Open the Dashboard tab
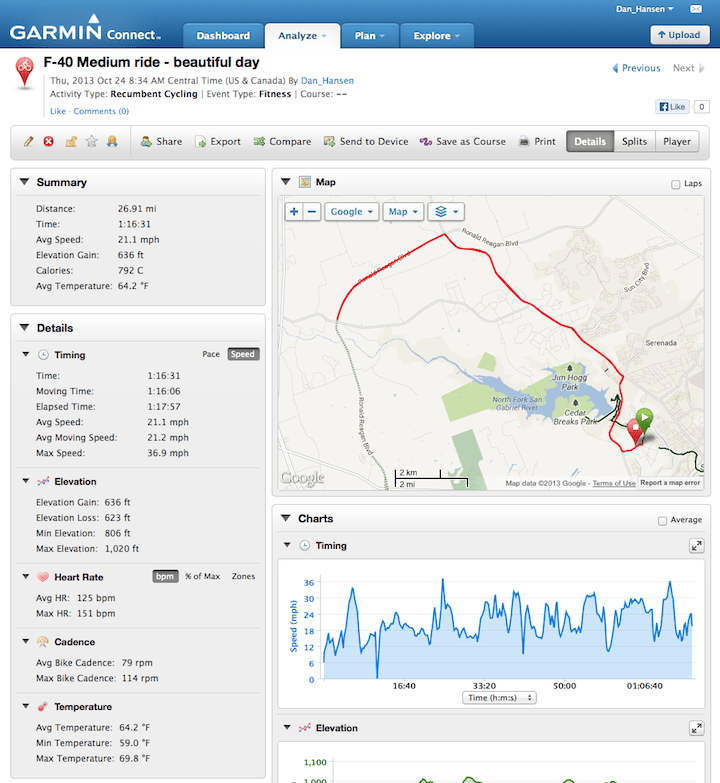Image resolution: width=720 pixels, height=783 pixels. [x=223, y=36]
